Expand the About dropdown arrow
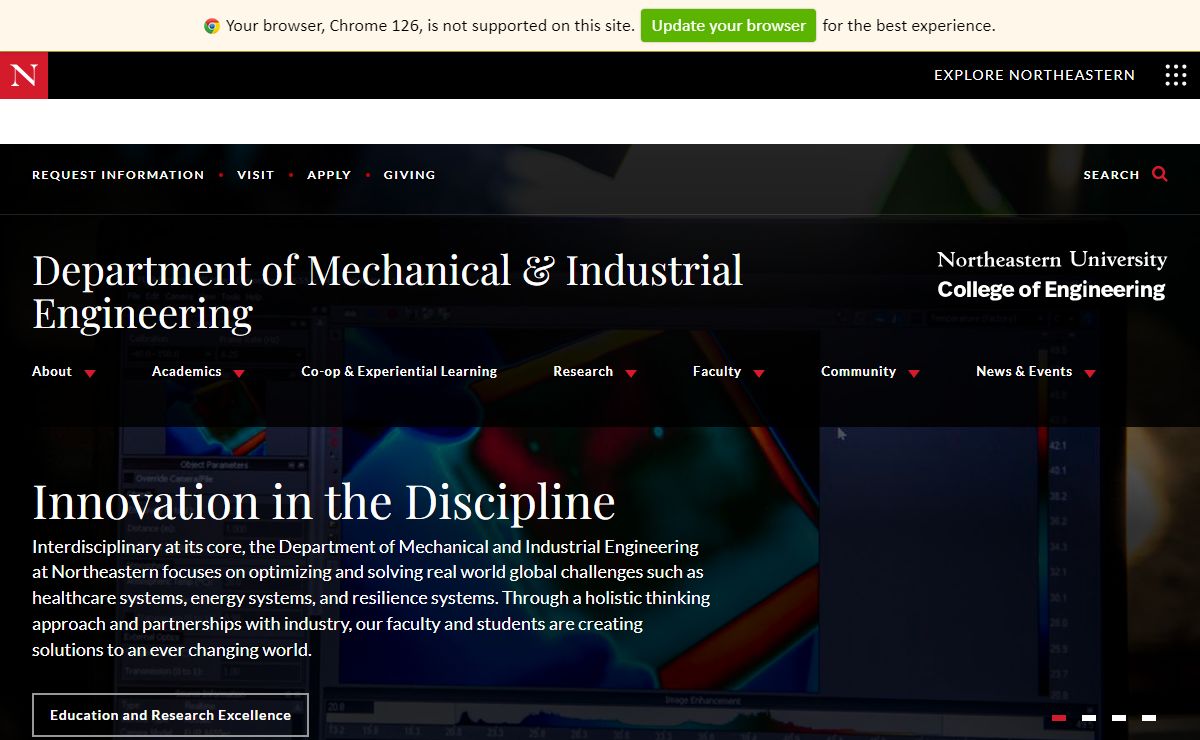The height and width of the screenshot is (740, 1200). click(x=90, y=373)
